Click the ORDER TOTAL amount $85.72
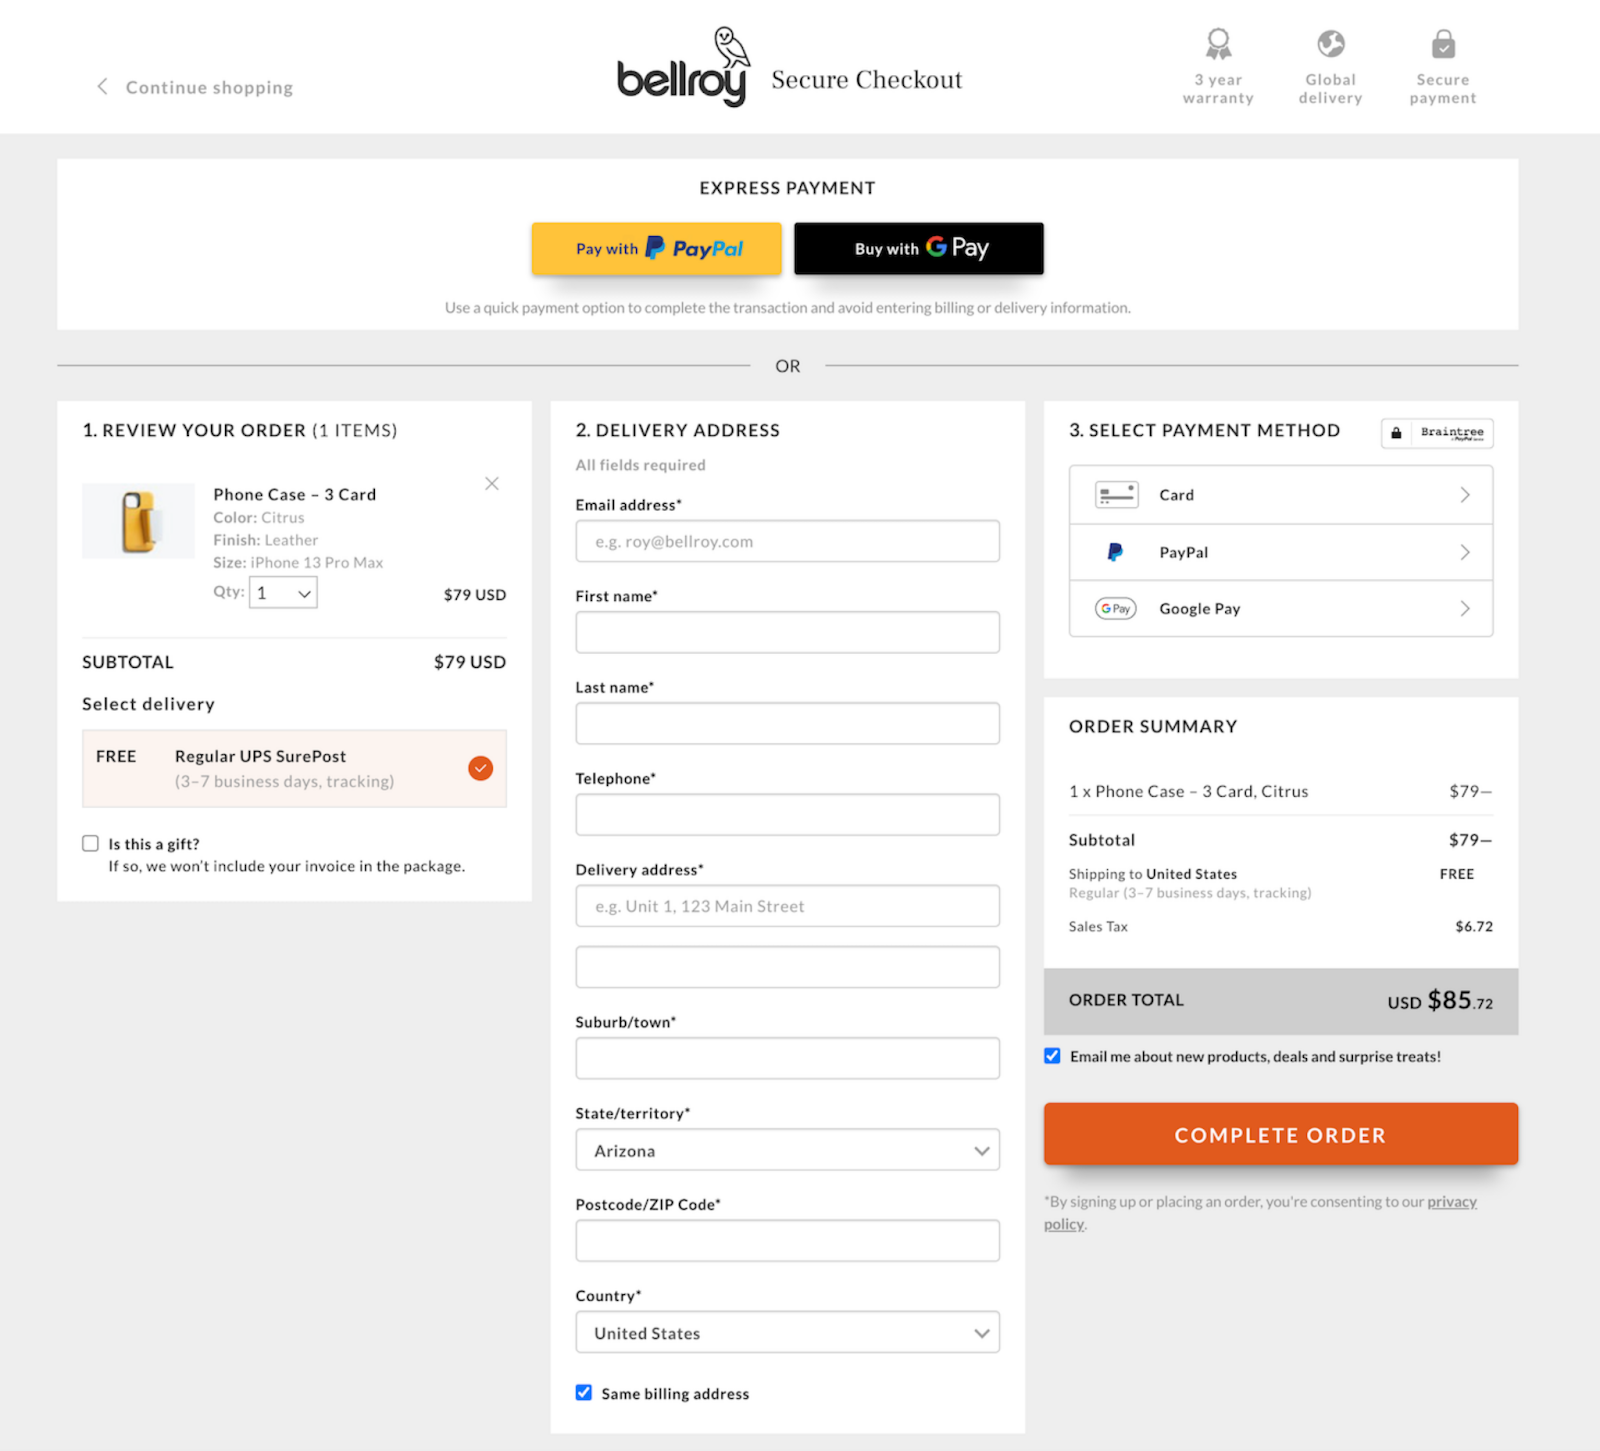 point(1440,1001)
